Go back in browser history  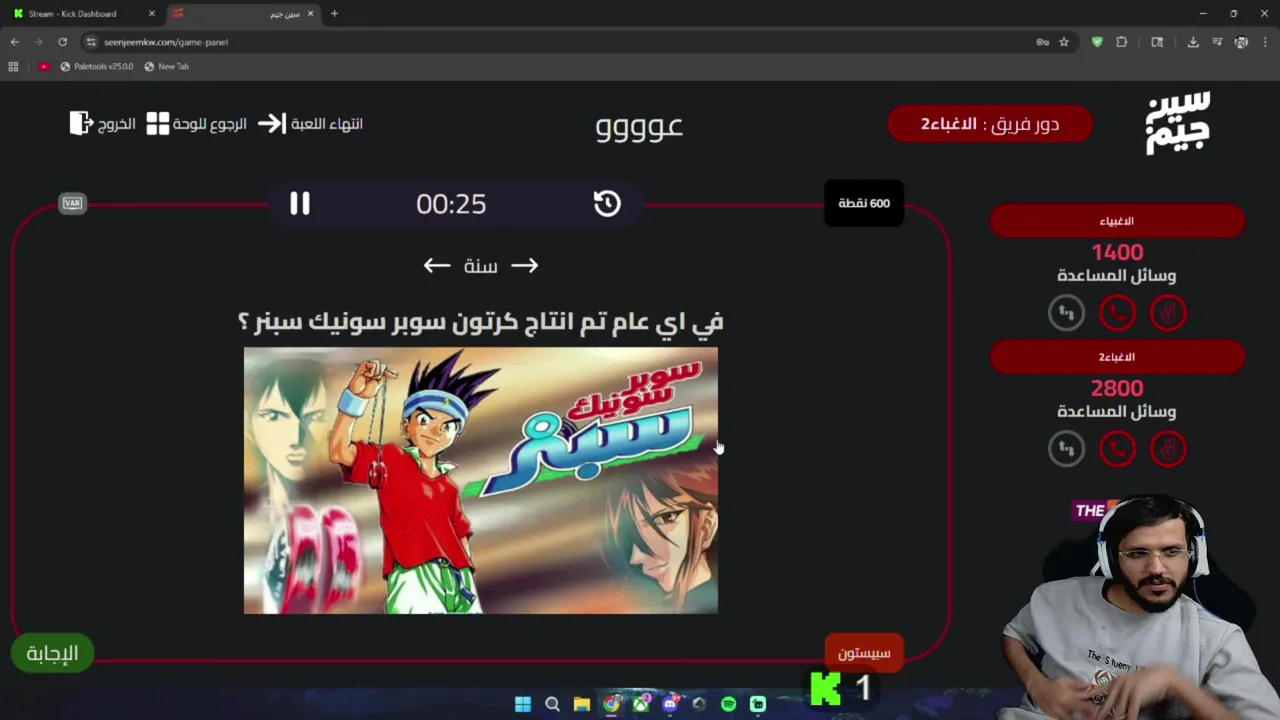point(14,42)
